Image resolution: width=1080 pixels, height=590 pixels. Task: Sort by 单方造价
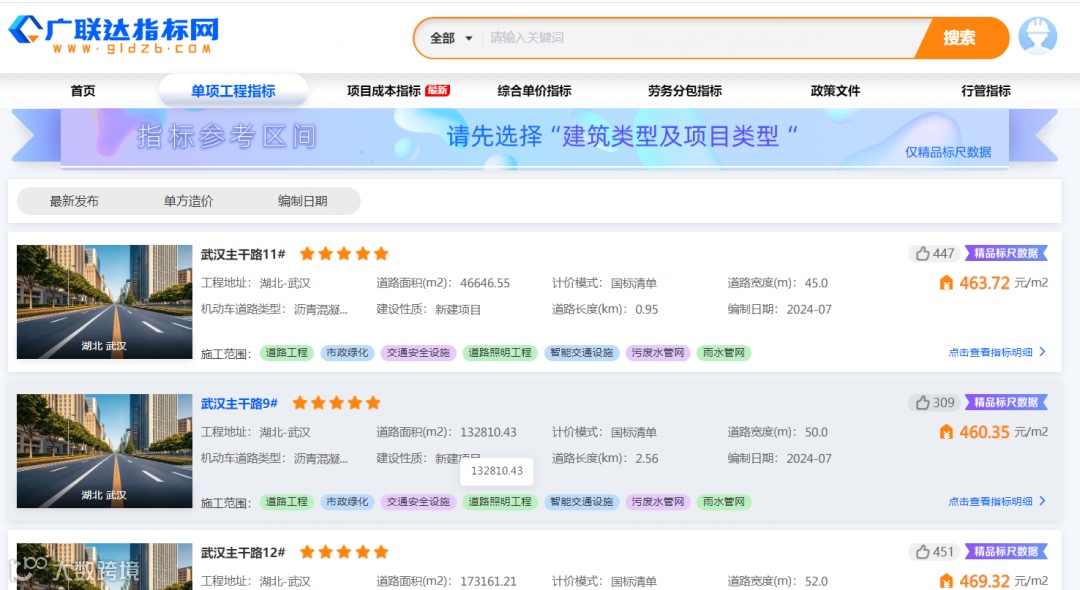188,201
